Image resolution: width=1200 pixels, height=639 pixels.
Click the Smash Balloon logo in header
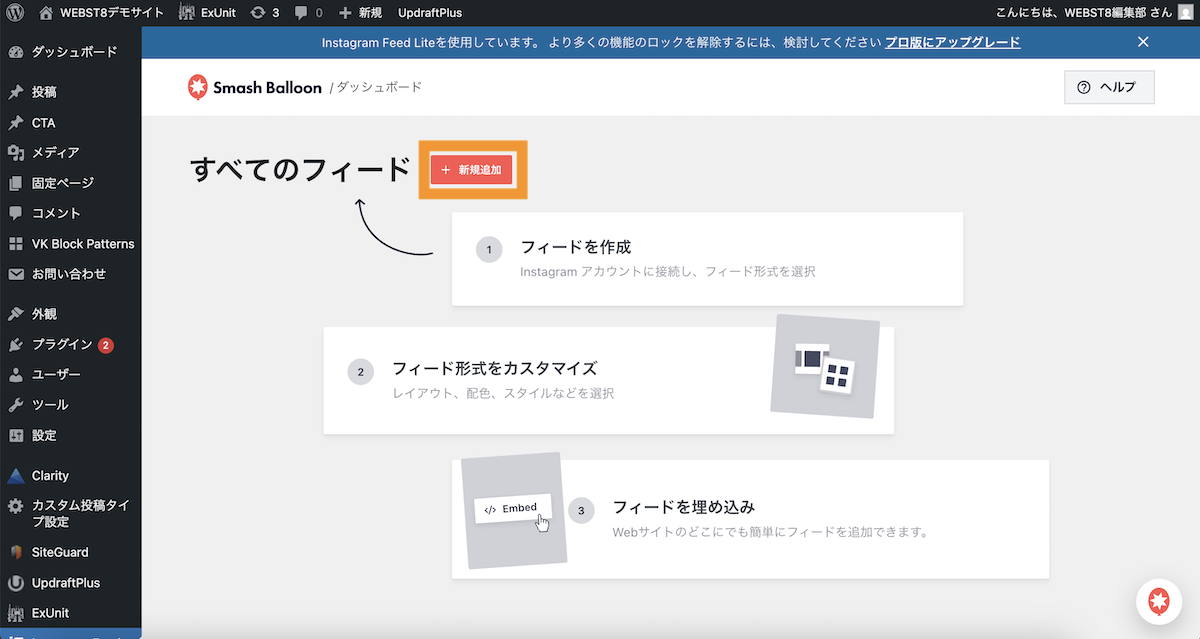(254, 87)
